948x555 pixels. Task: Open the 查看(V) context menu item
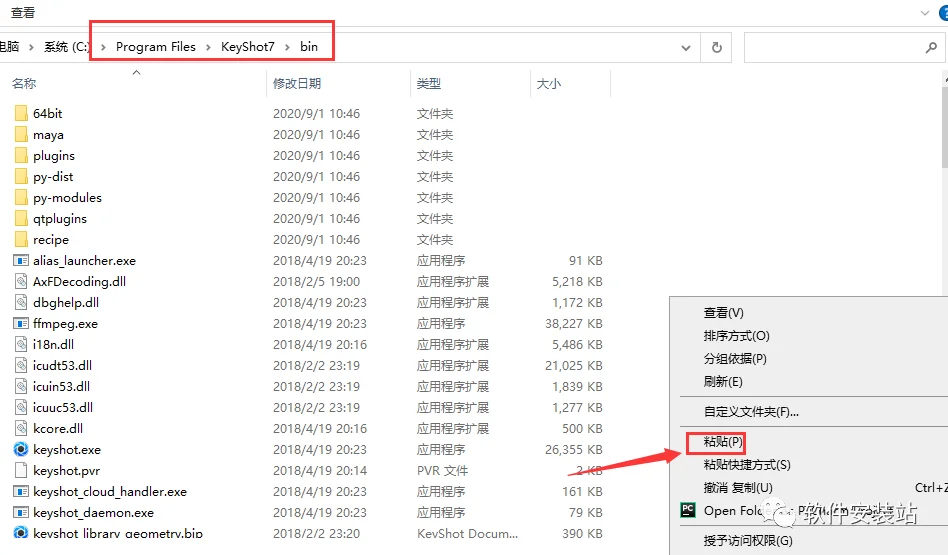(x=723, y=313)
